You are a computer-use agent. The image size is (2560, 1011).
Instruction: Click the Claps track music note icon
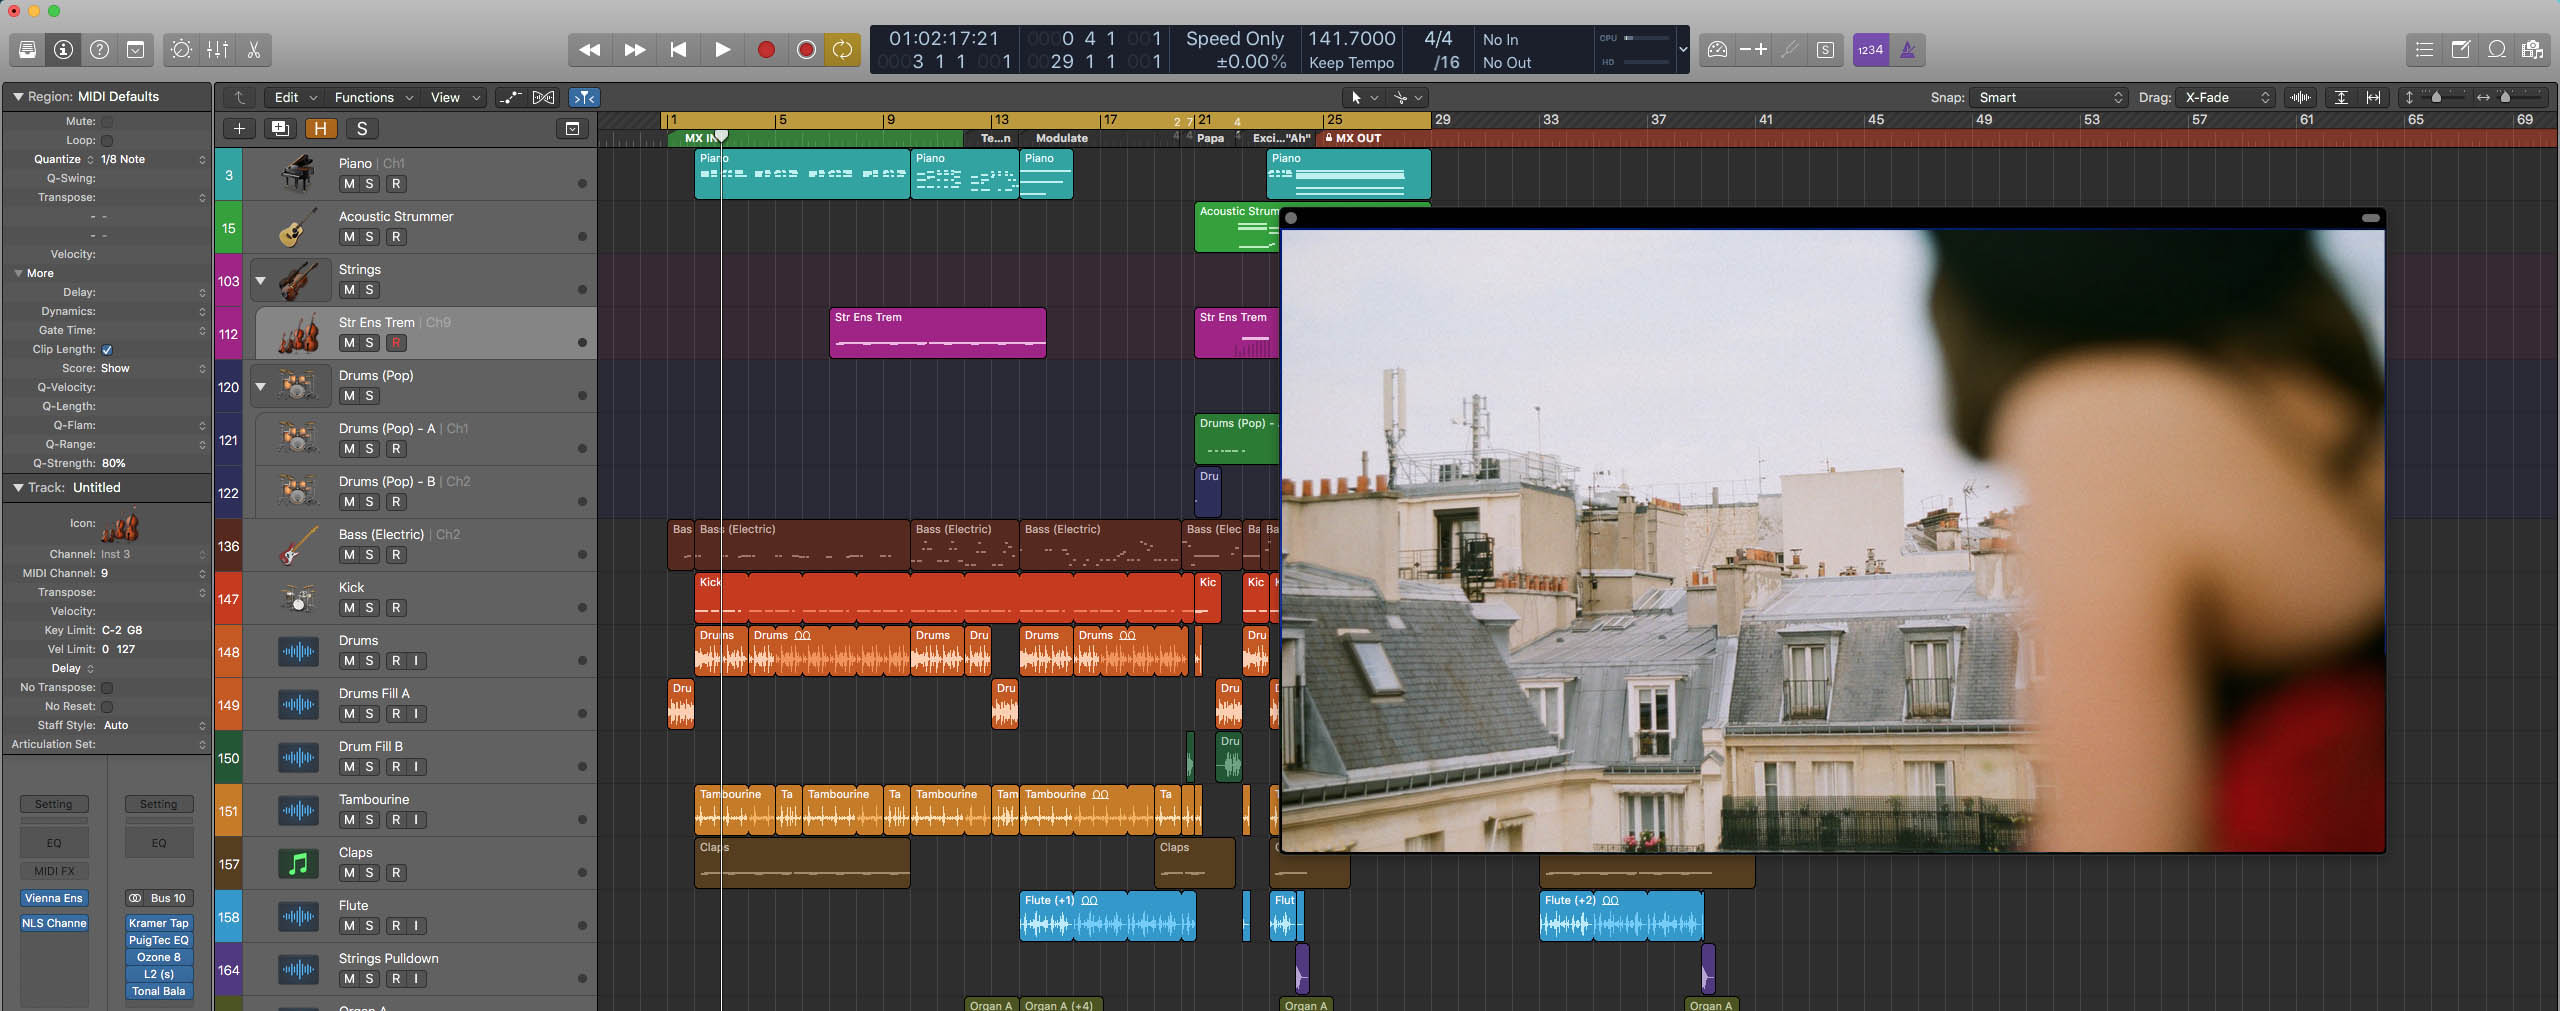pyautogui.click(x=298, y=863)
